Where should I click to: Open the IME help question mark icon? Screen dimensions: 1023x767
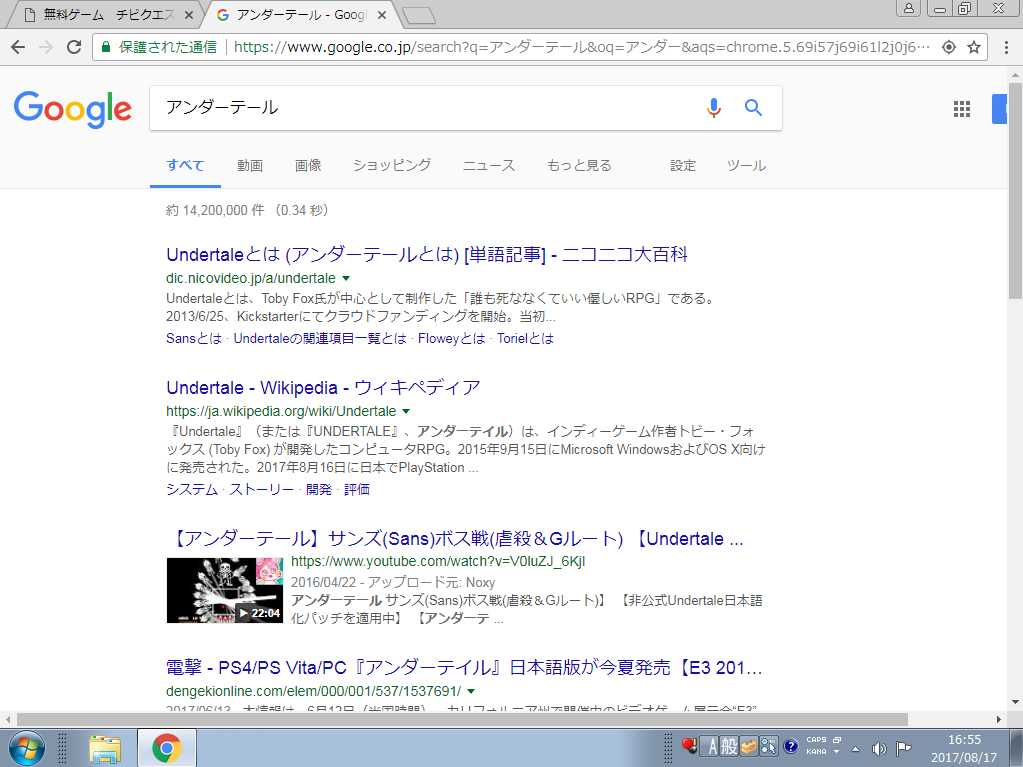tap(790, 746)
